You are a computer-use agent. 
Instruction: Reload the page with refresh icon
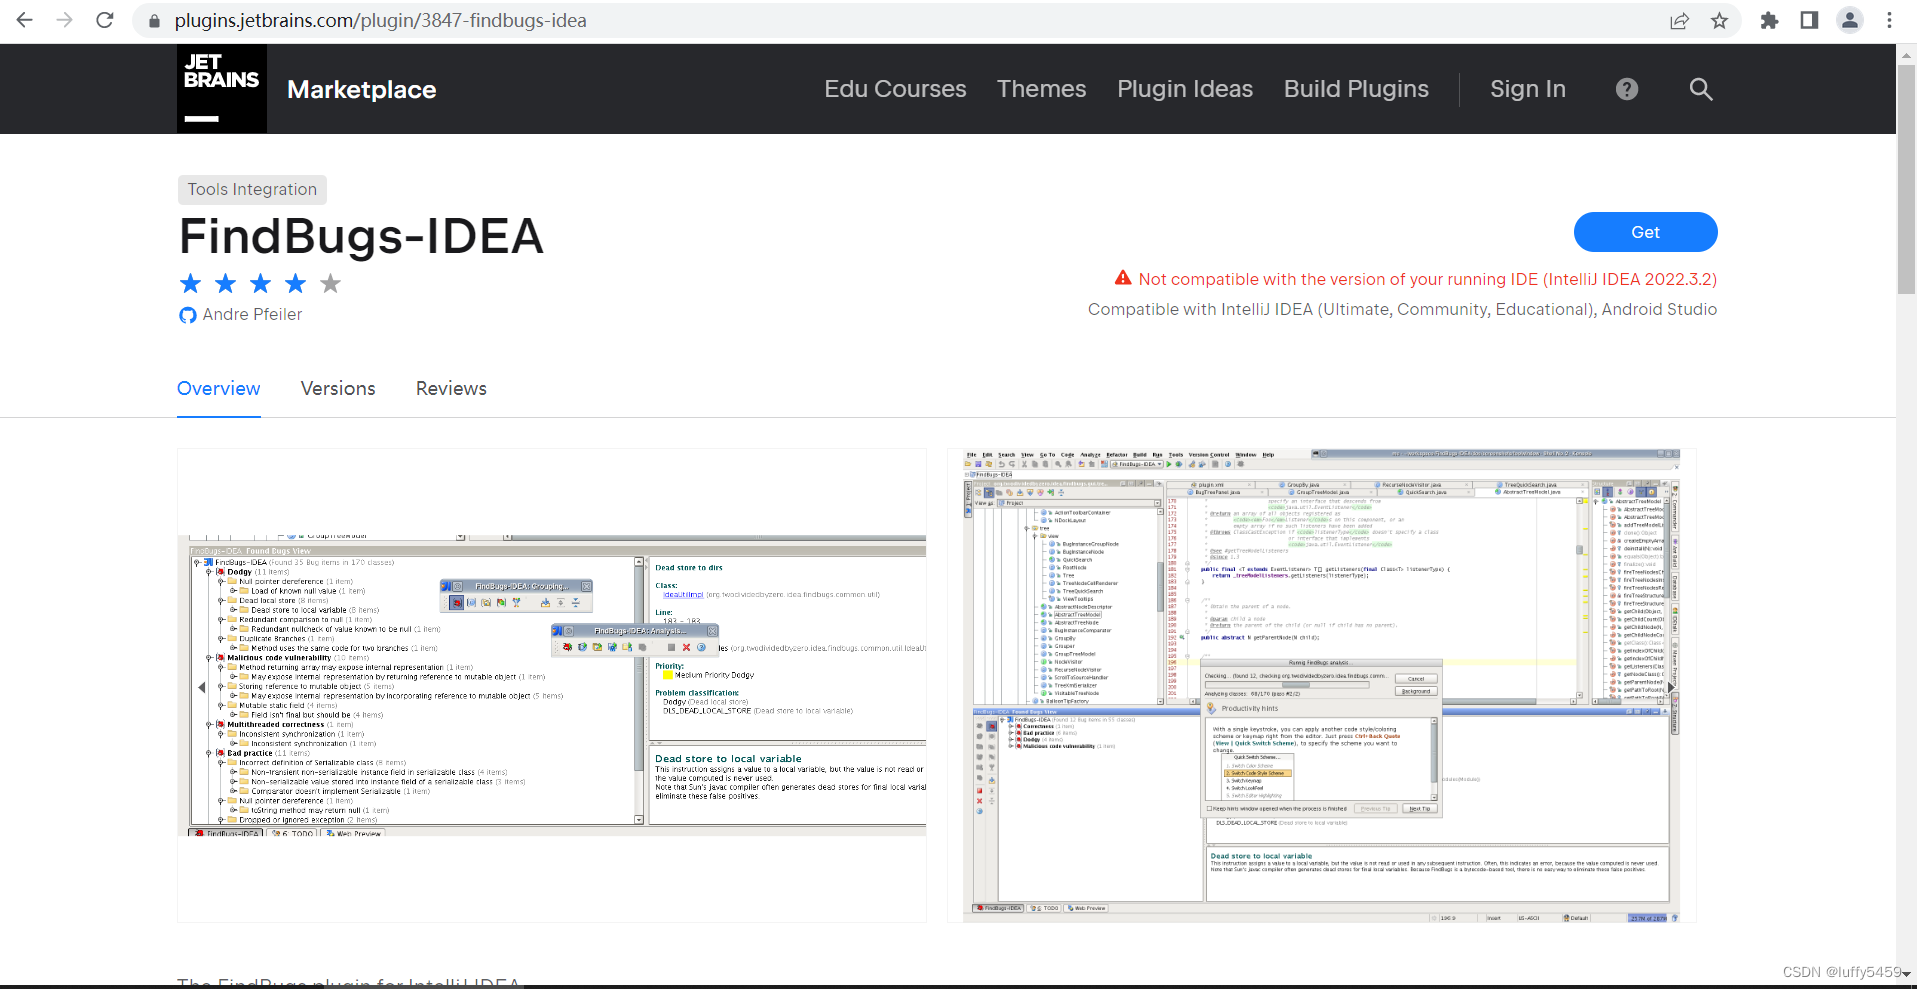105,20
